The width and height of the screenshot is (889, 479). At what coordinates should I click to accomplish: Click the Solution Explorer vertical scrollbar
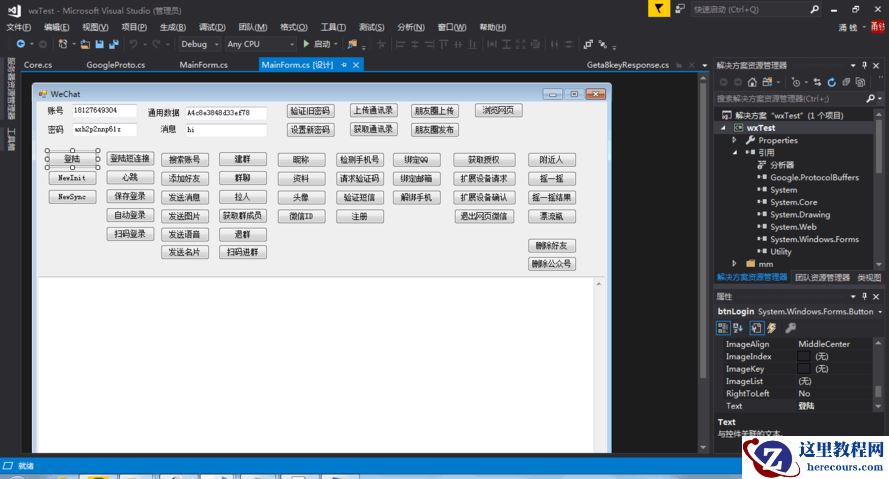coord(879,150)
